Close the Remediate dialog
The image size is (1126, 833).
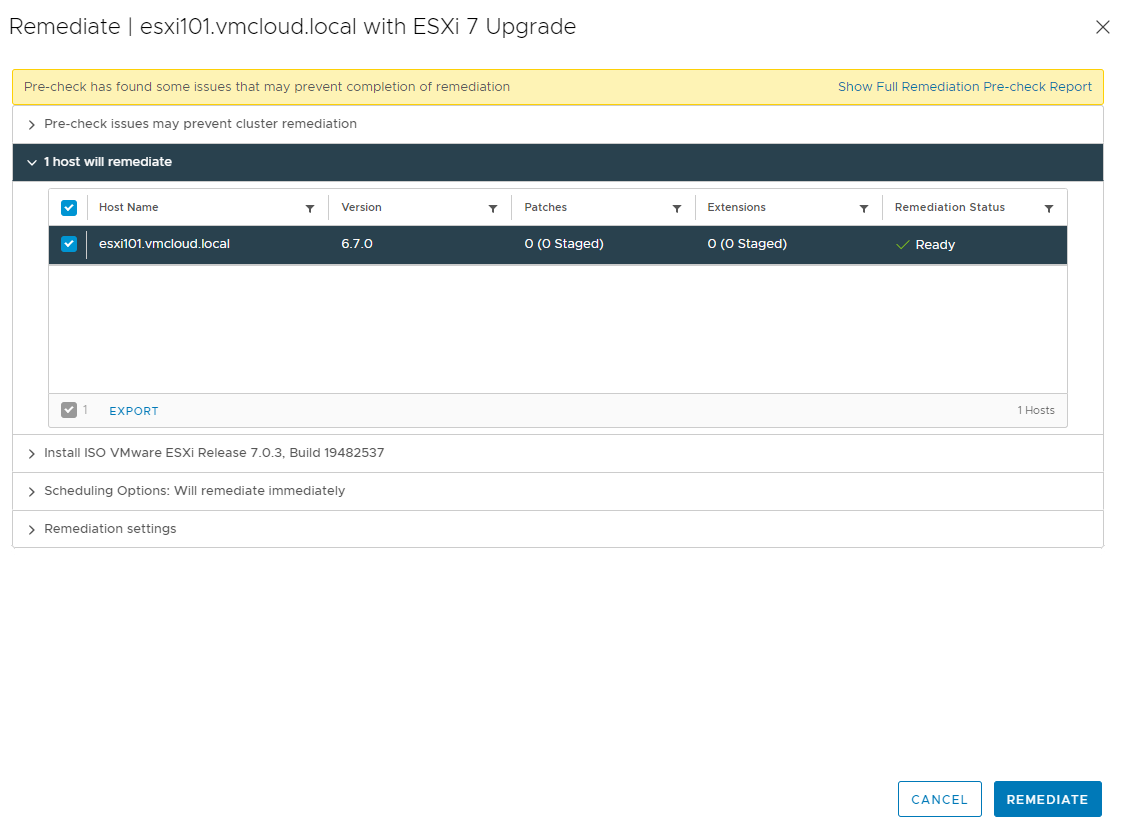tap(1103, 27)
